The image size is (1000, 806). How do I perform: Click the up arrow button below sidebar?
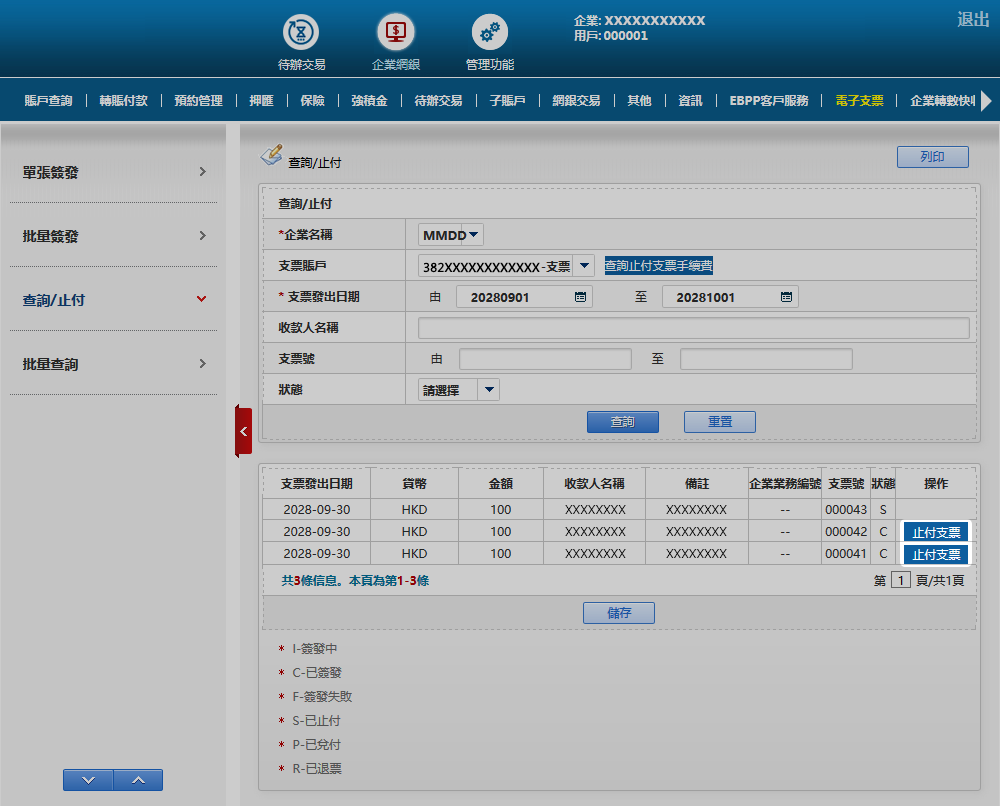138,780
